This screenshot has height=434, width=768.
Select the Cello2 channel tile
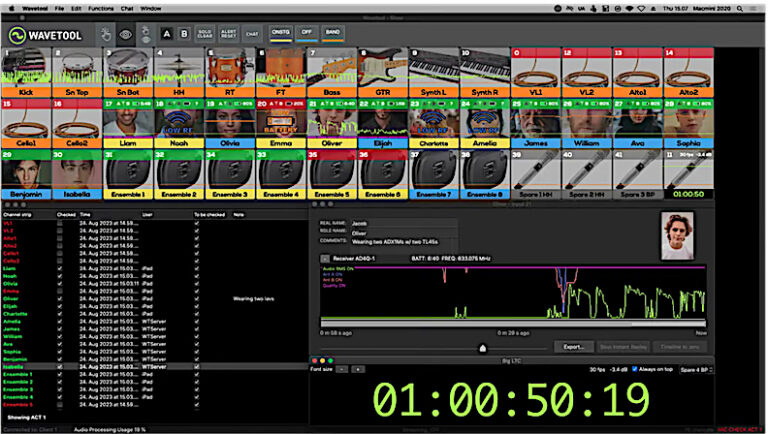click(77, 123)
